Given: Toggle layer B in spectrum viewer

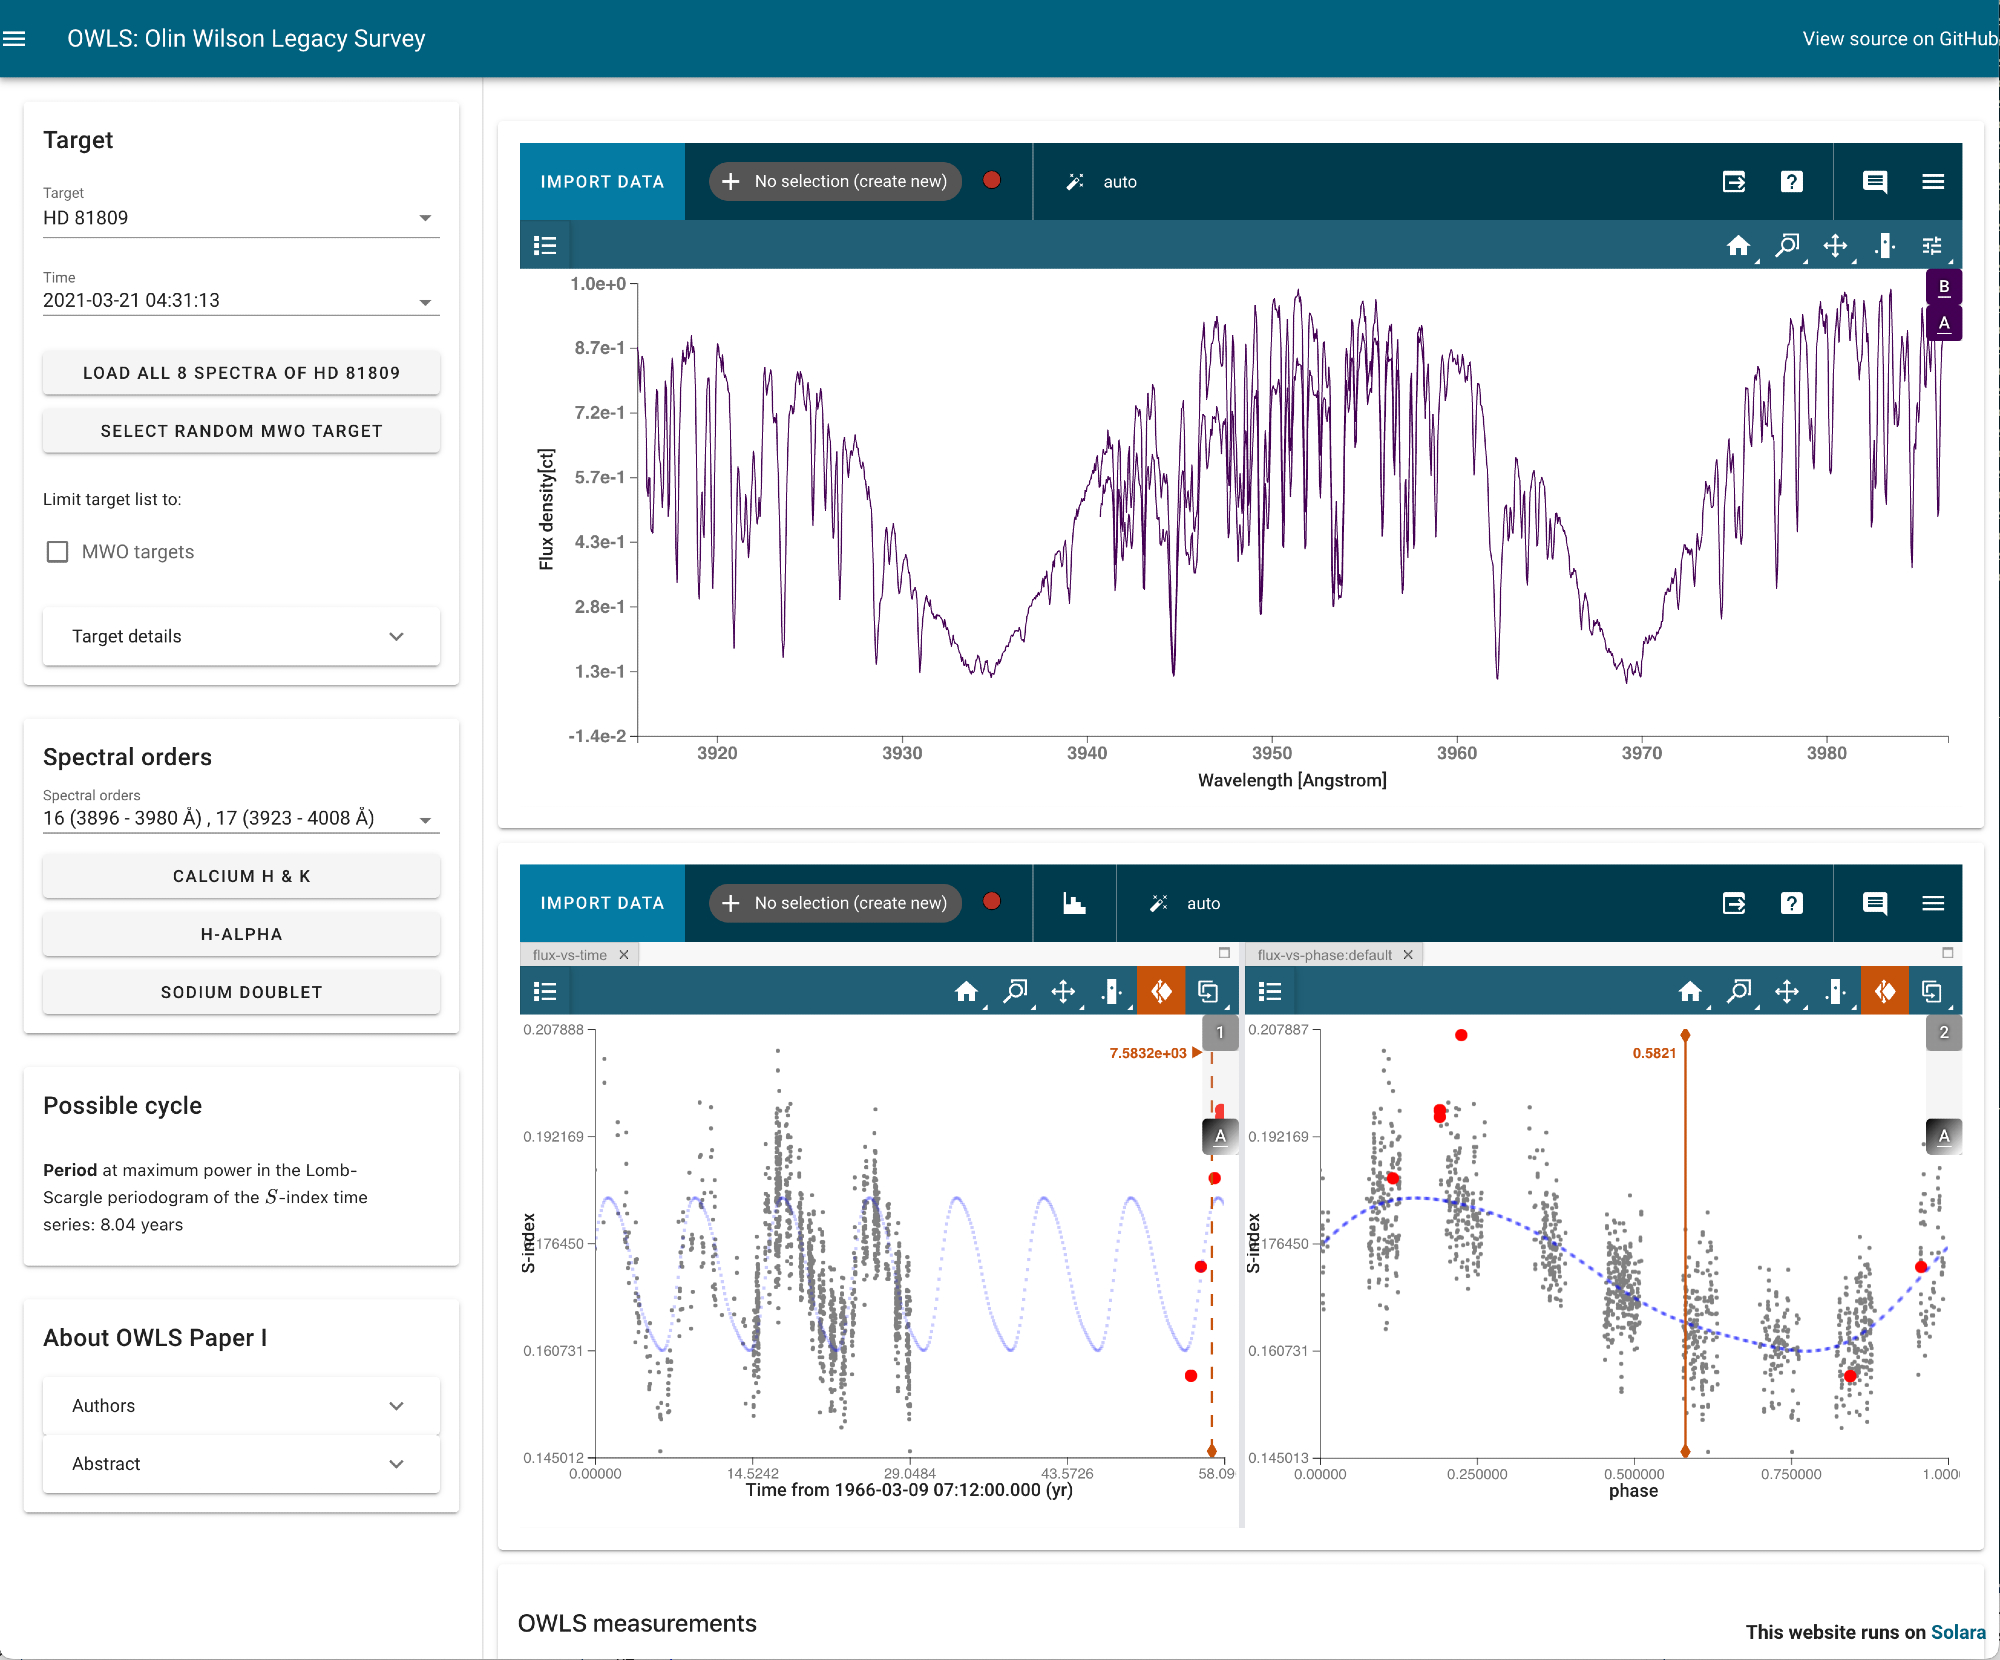Looking at the screenshot, I should pos(1943,288).
